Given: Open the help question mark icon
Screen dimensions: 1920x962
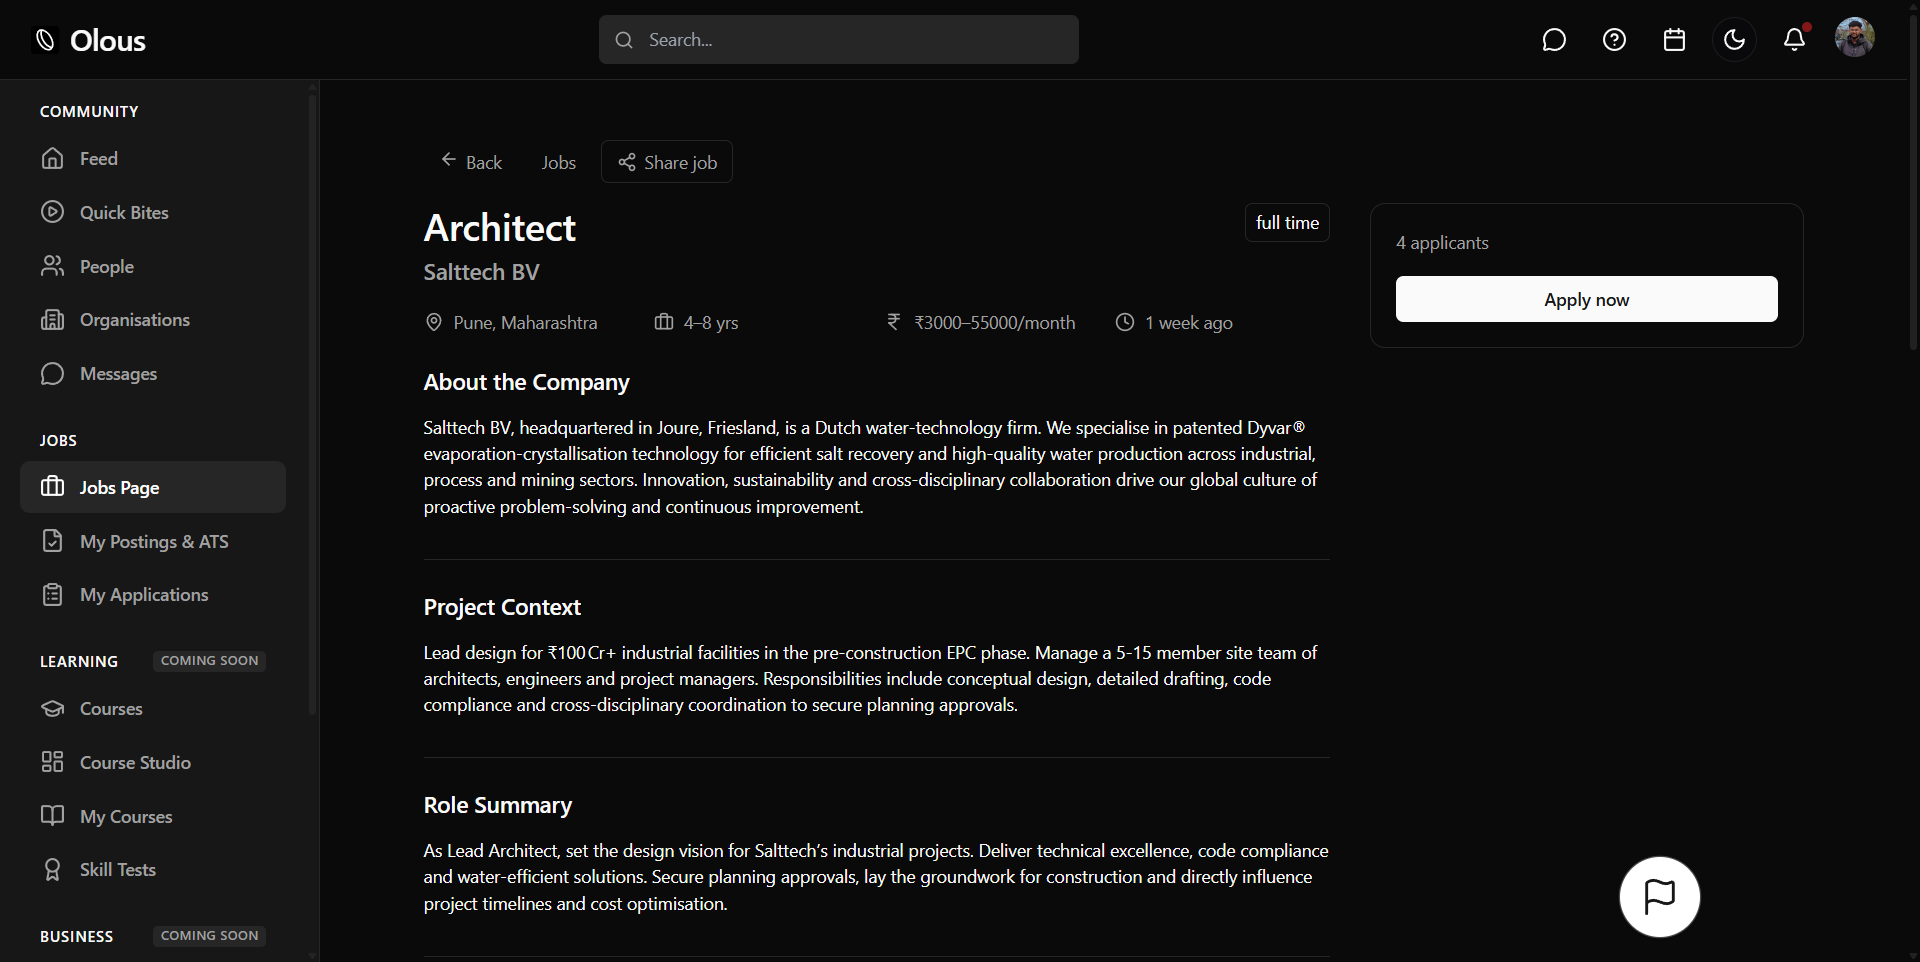Looking at the screenshot, I should [1614, 40].
